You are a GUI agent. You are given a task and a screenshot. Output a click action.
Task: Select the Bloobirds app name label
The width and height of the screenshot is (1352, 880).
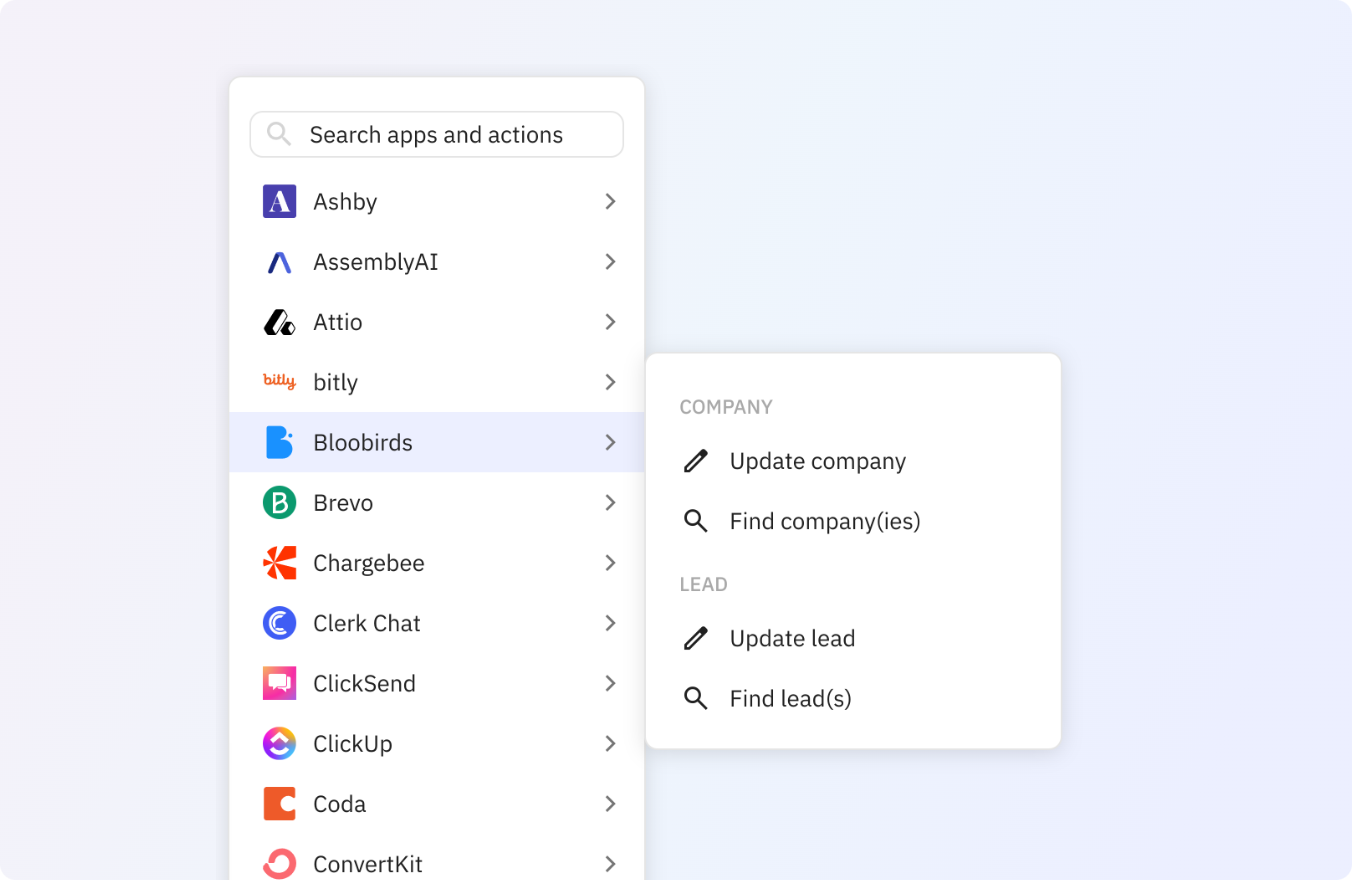[x=363, y=442]
